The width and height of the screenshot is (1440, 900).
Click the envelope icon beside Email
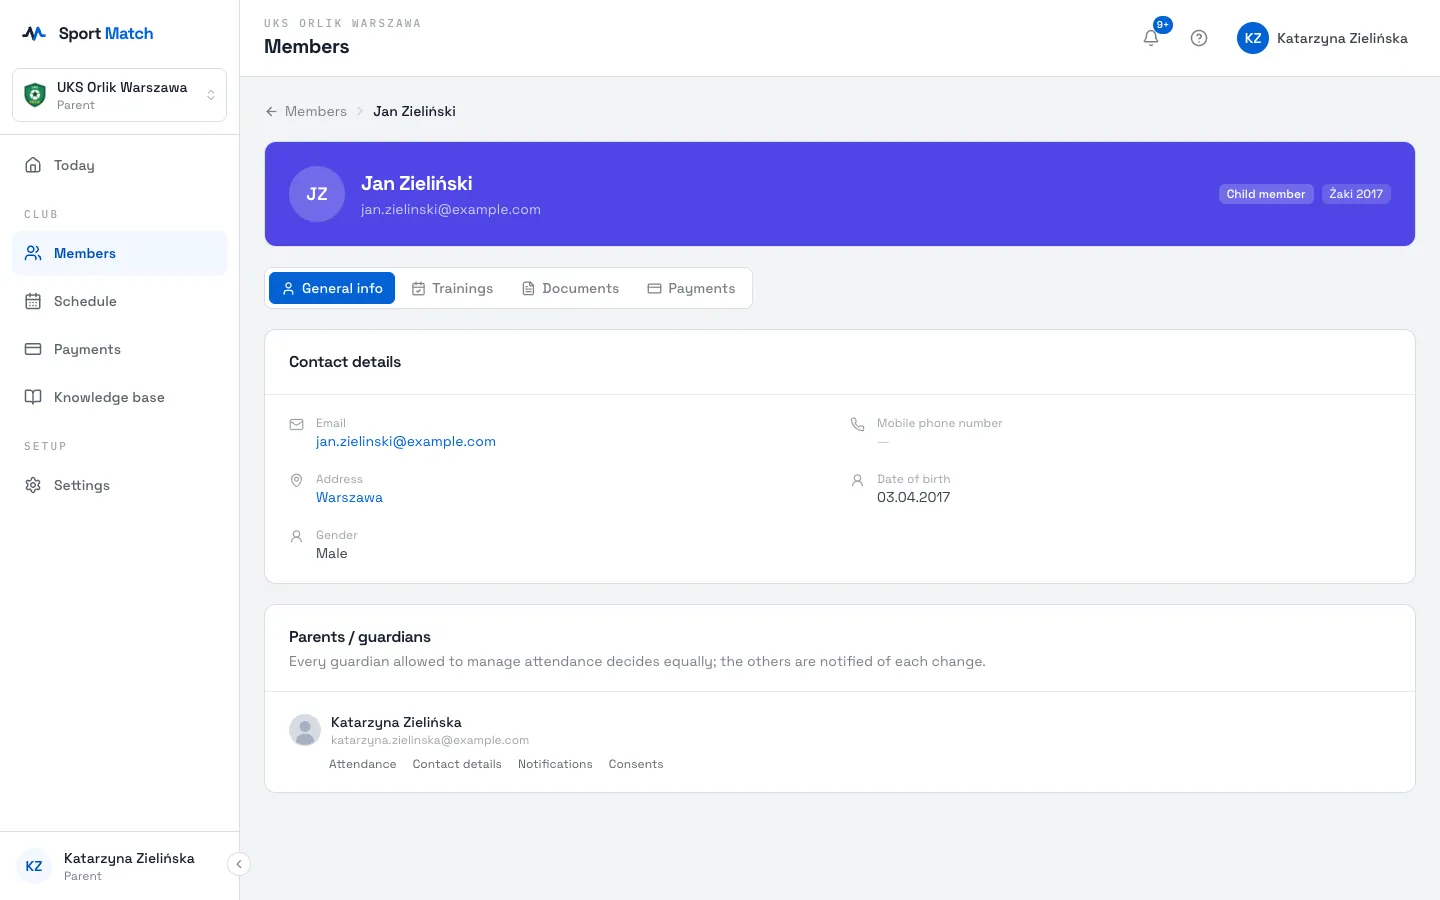296,424
